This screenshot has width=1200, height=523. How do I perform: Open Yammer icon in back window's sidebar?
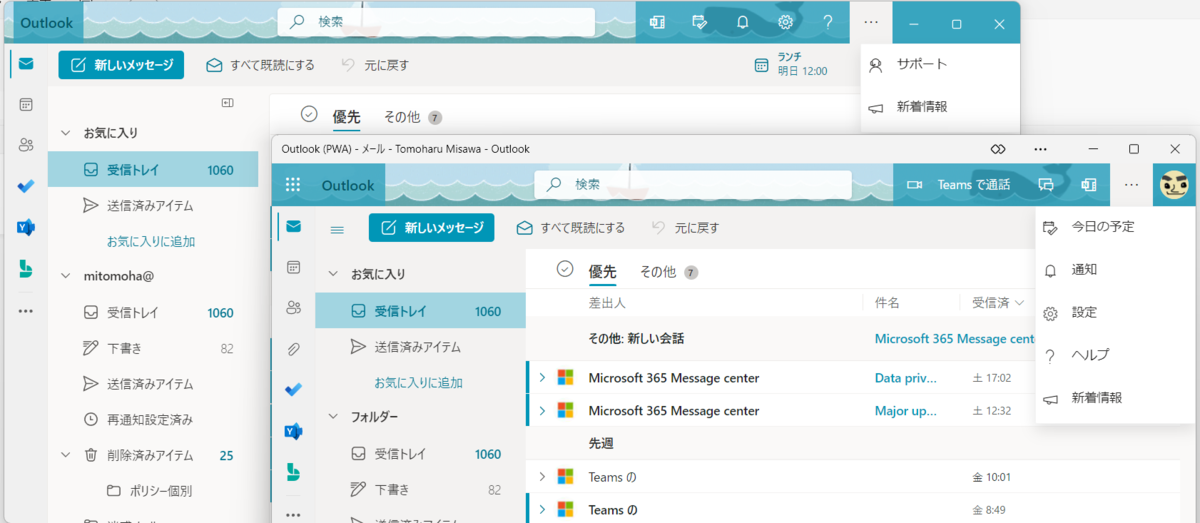pyautogui.click(x=26, y=227)
